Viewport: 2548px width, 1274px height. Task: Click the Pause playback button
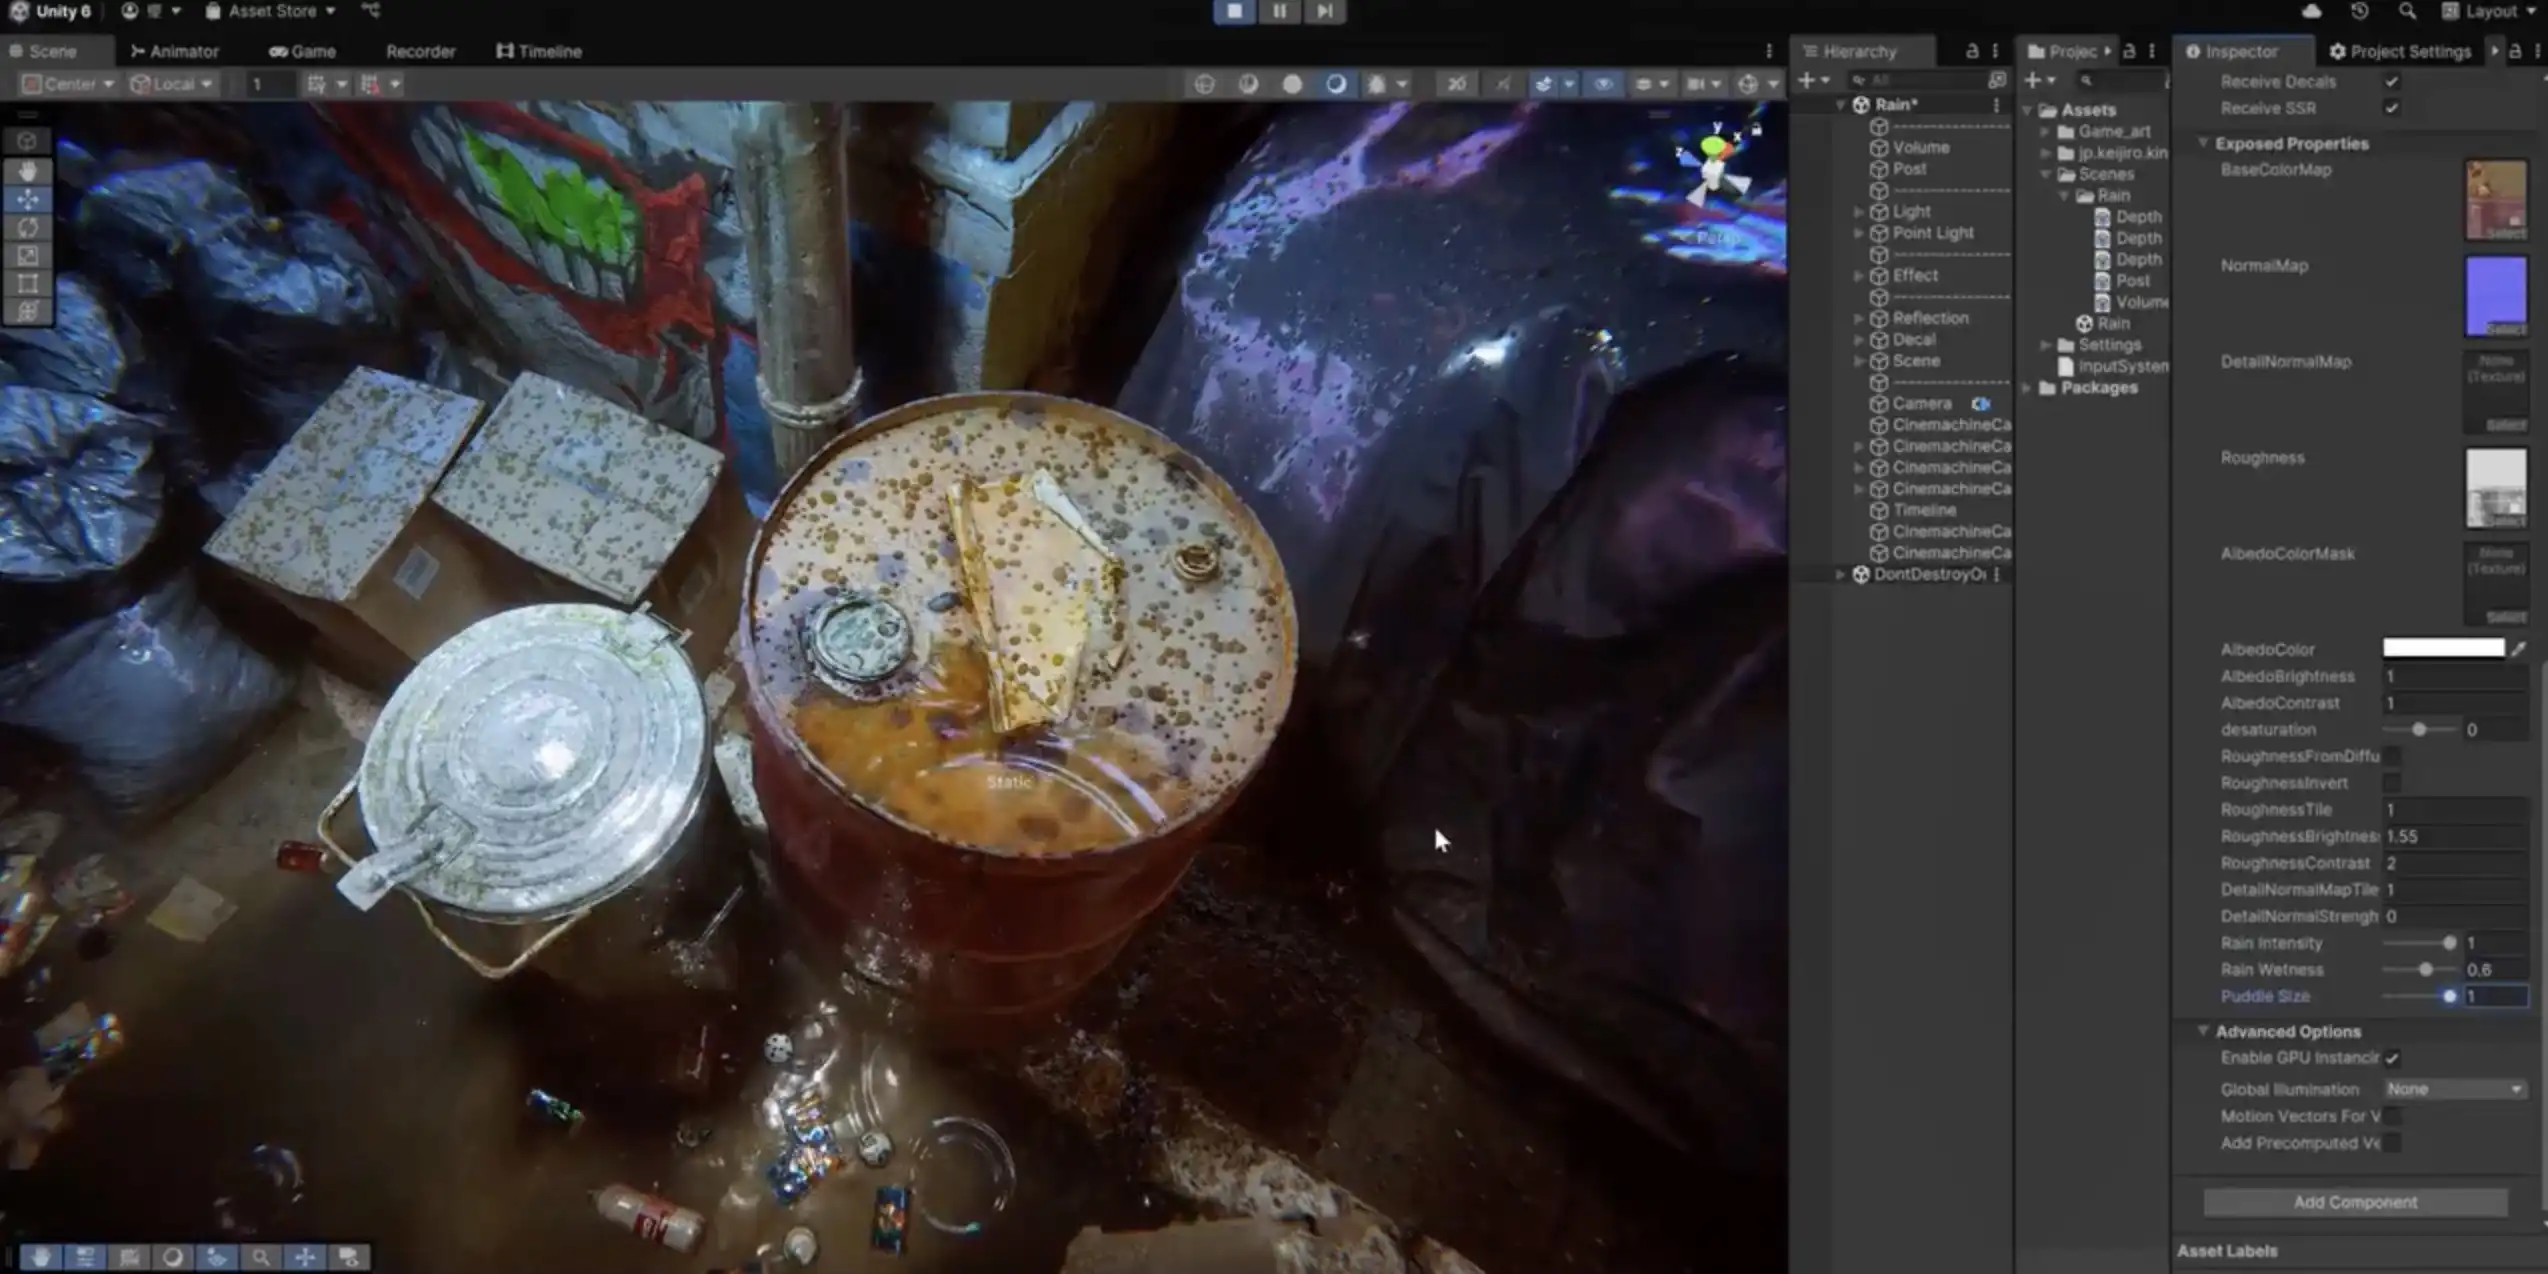(x=1279, y=11)
